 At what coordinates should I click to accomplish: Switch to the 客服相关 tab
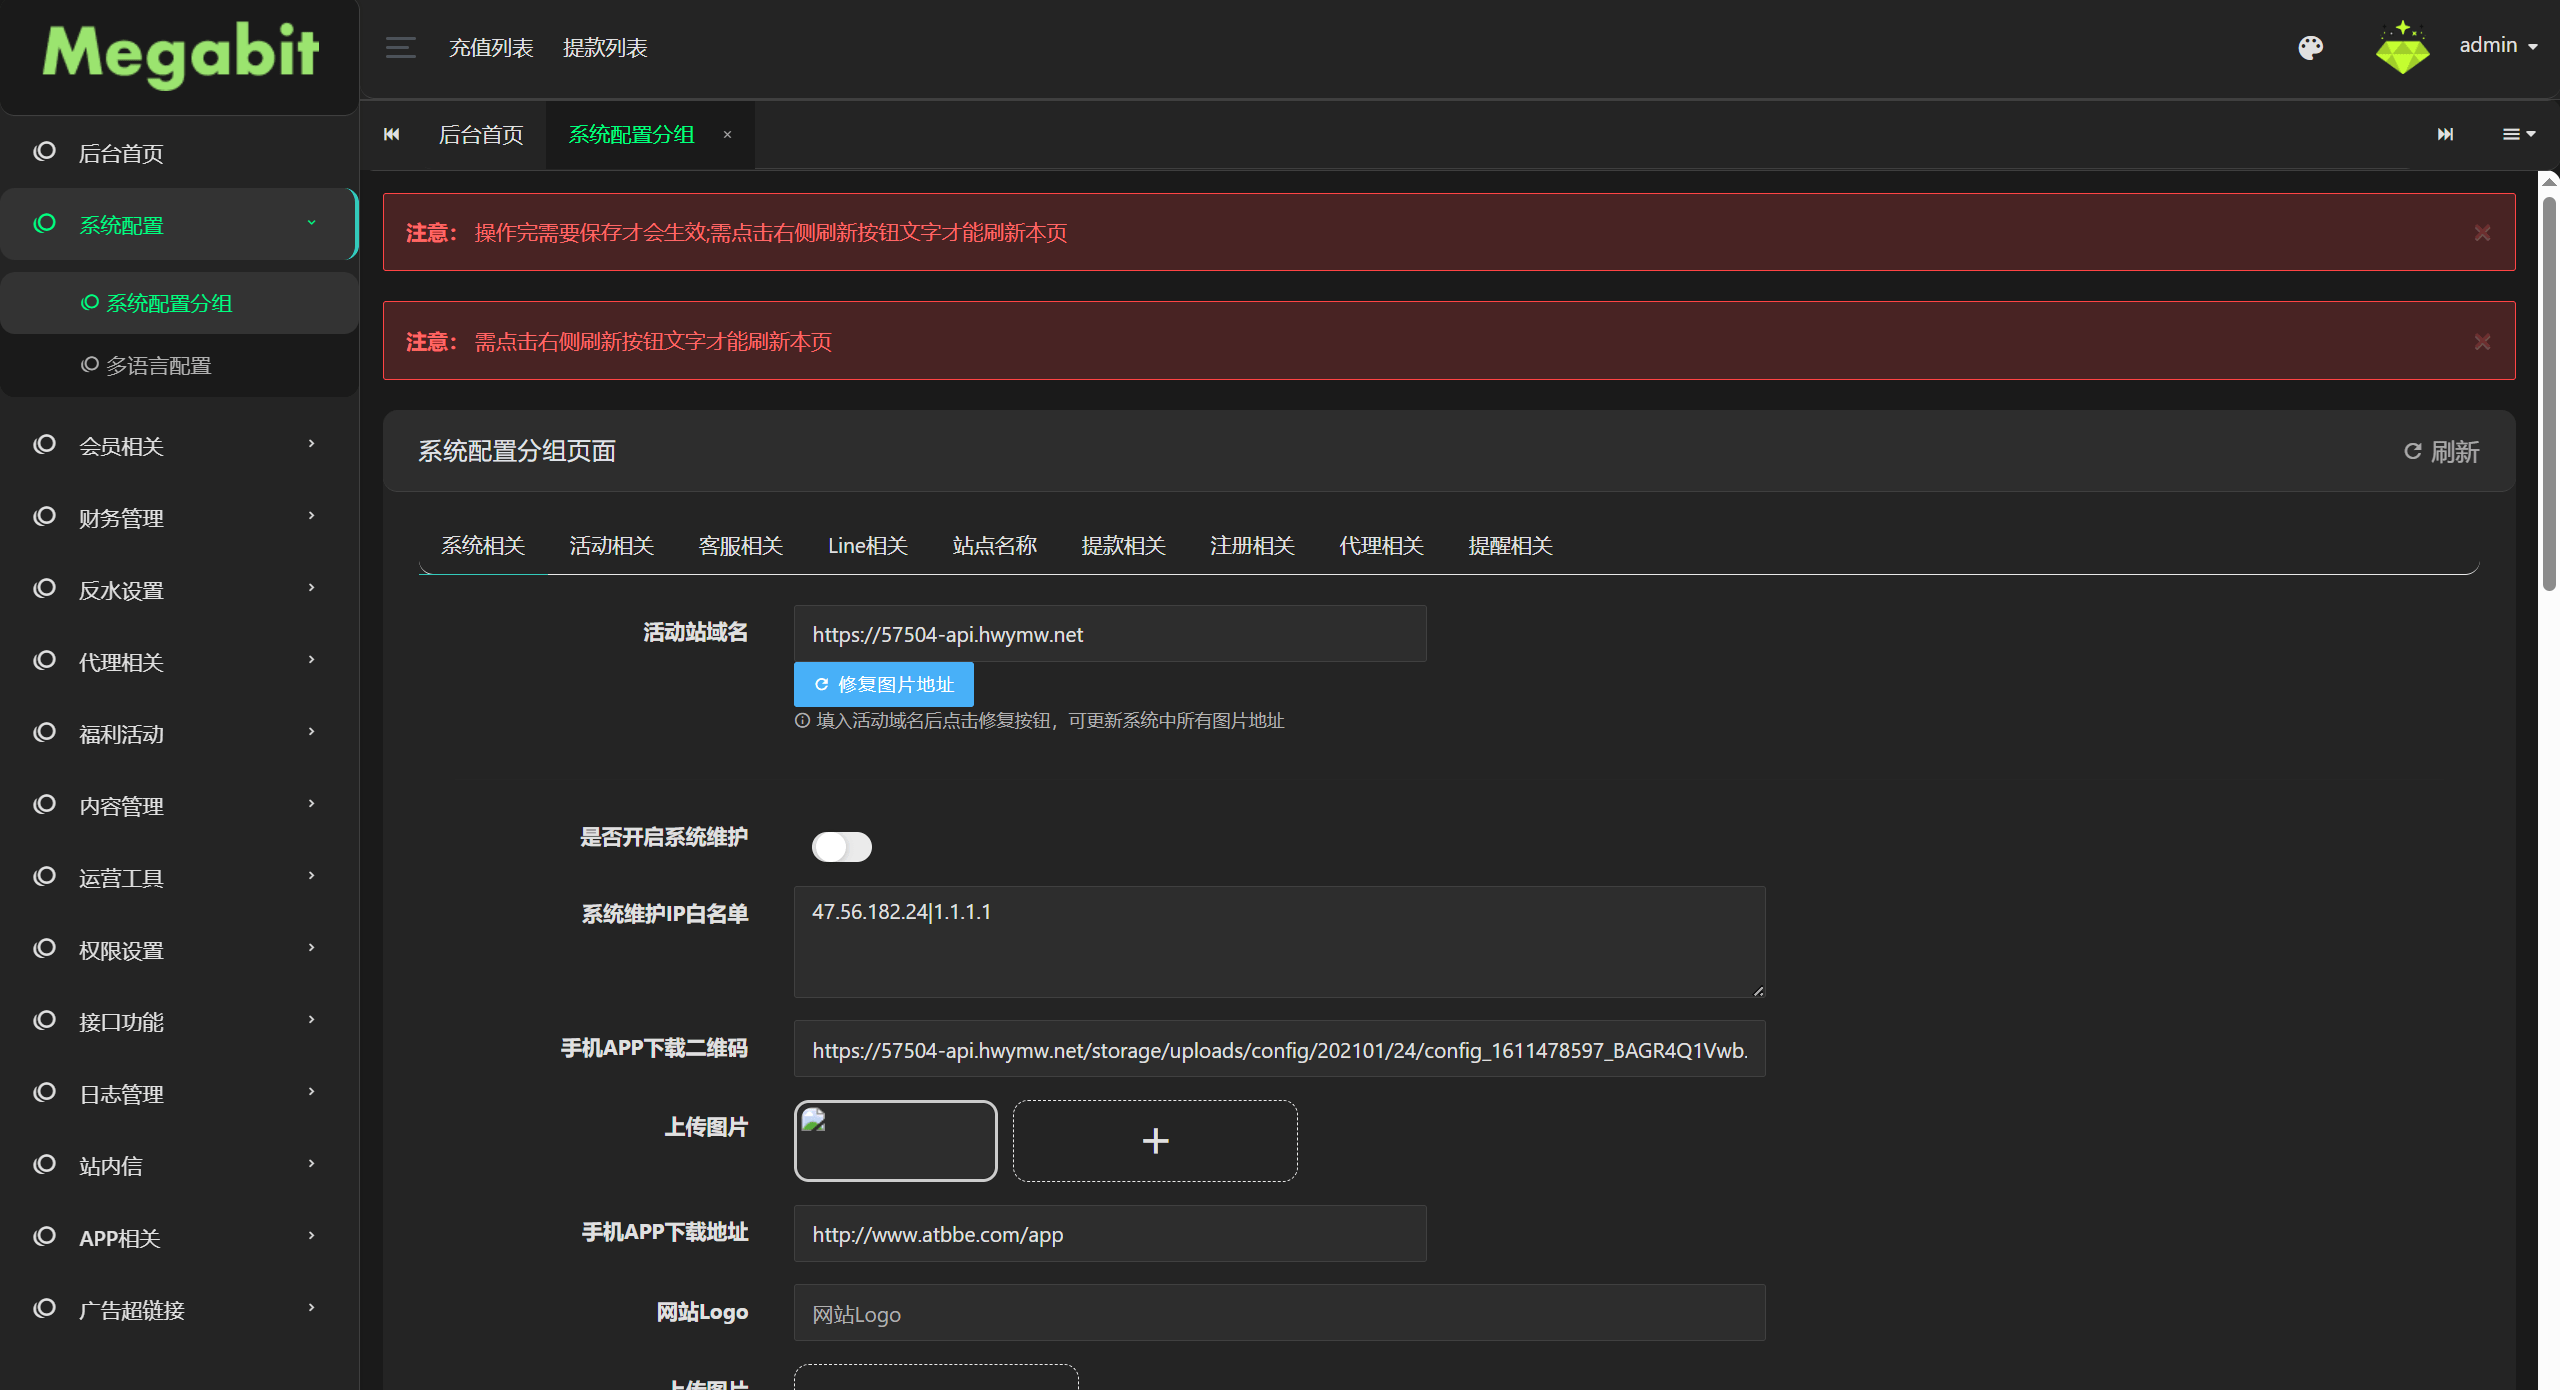(x=740, y=546)
